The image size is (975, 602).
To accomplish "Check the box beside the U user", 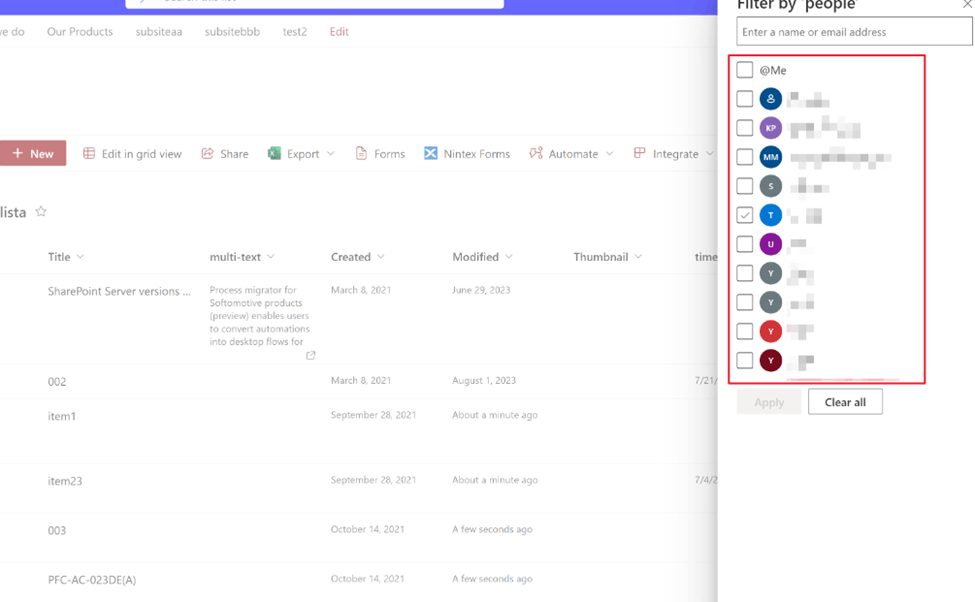I will click(x=744, y=244).
